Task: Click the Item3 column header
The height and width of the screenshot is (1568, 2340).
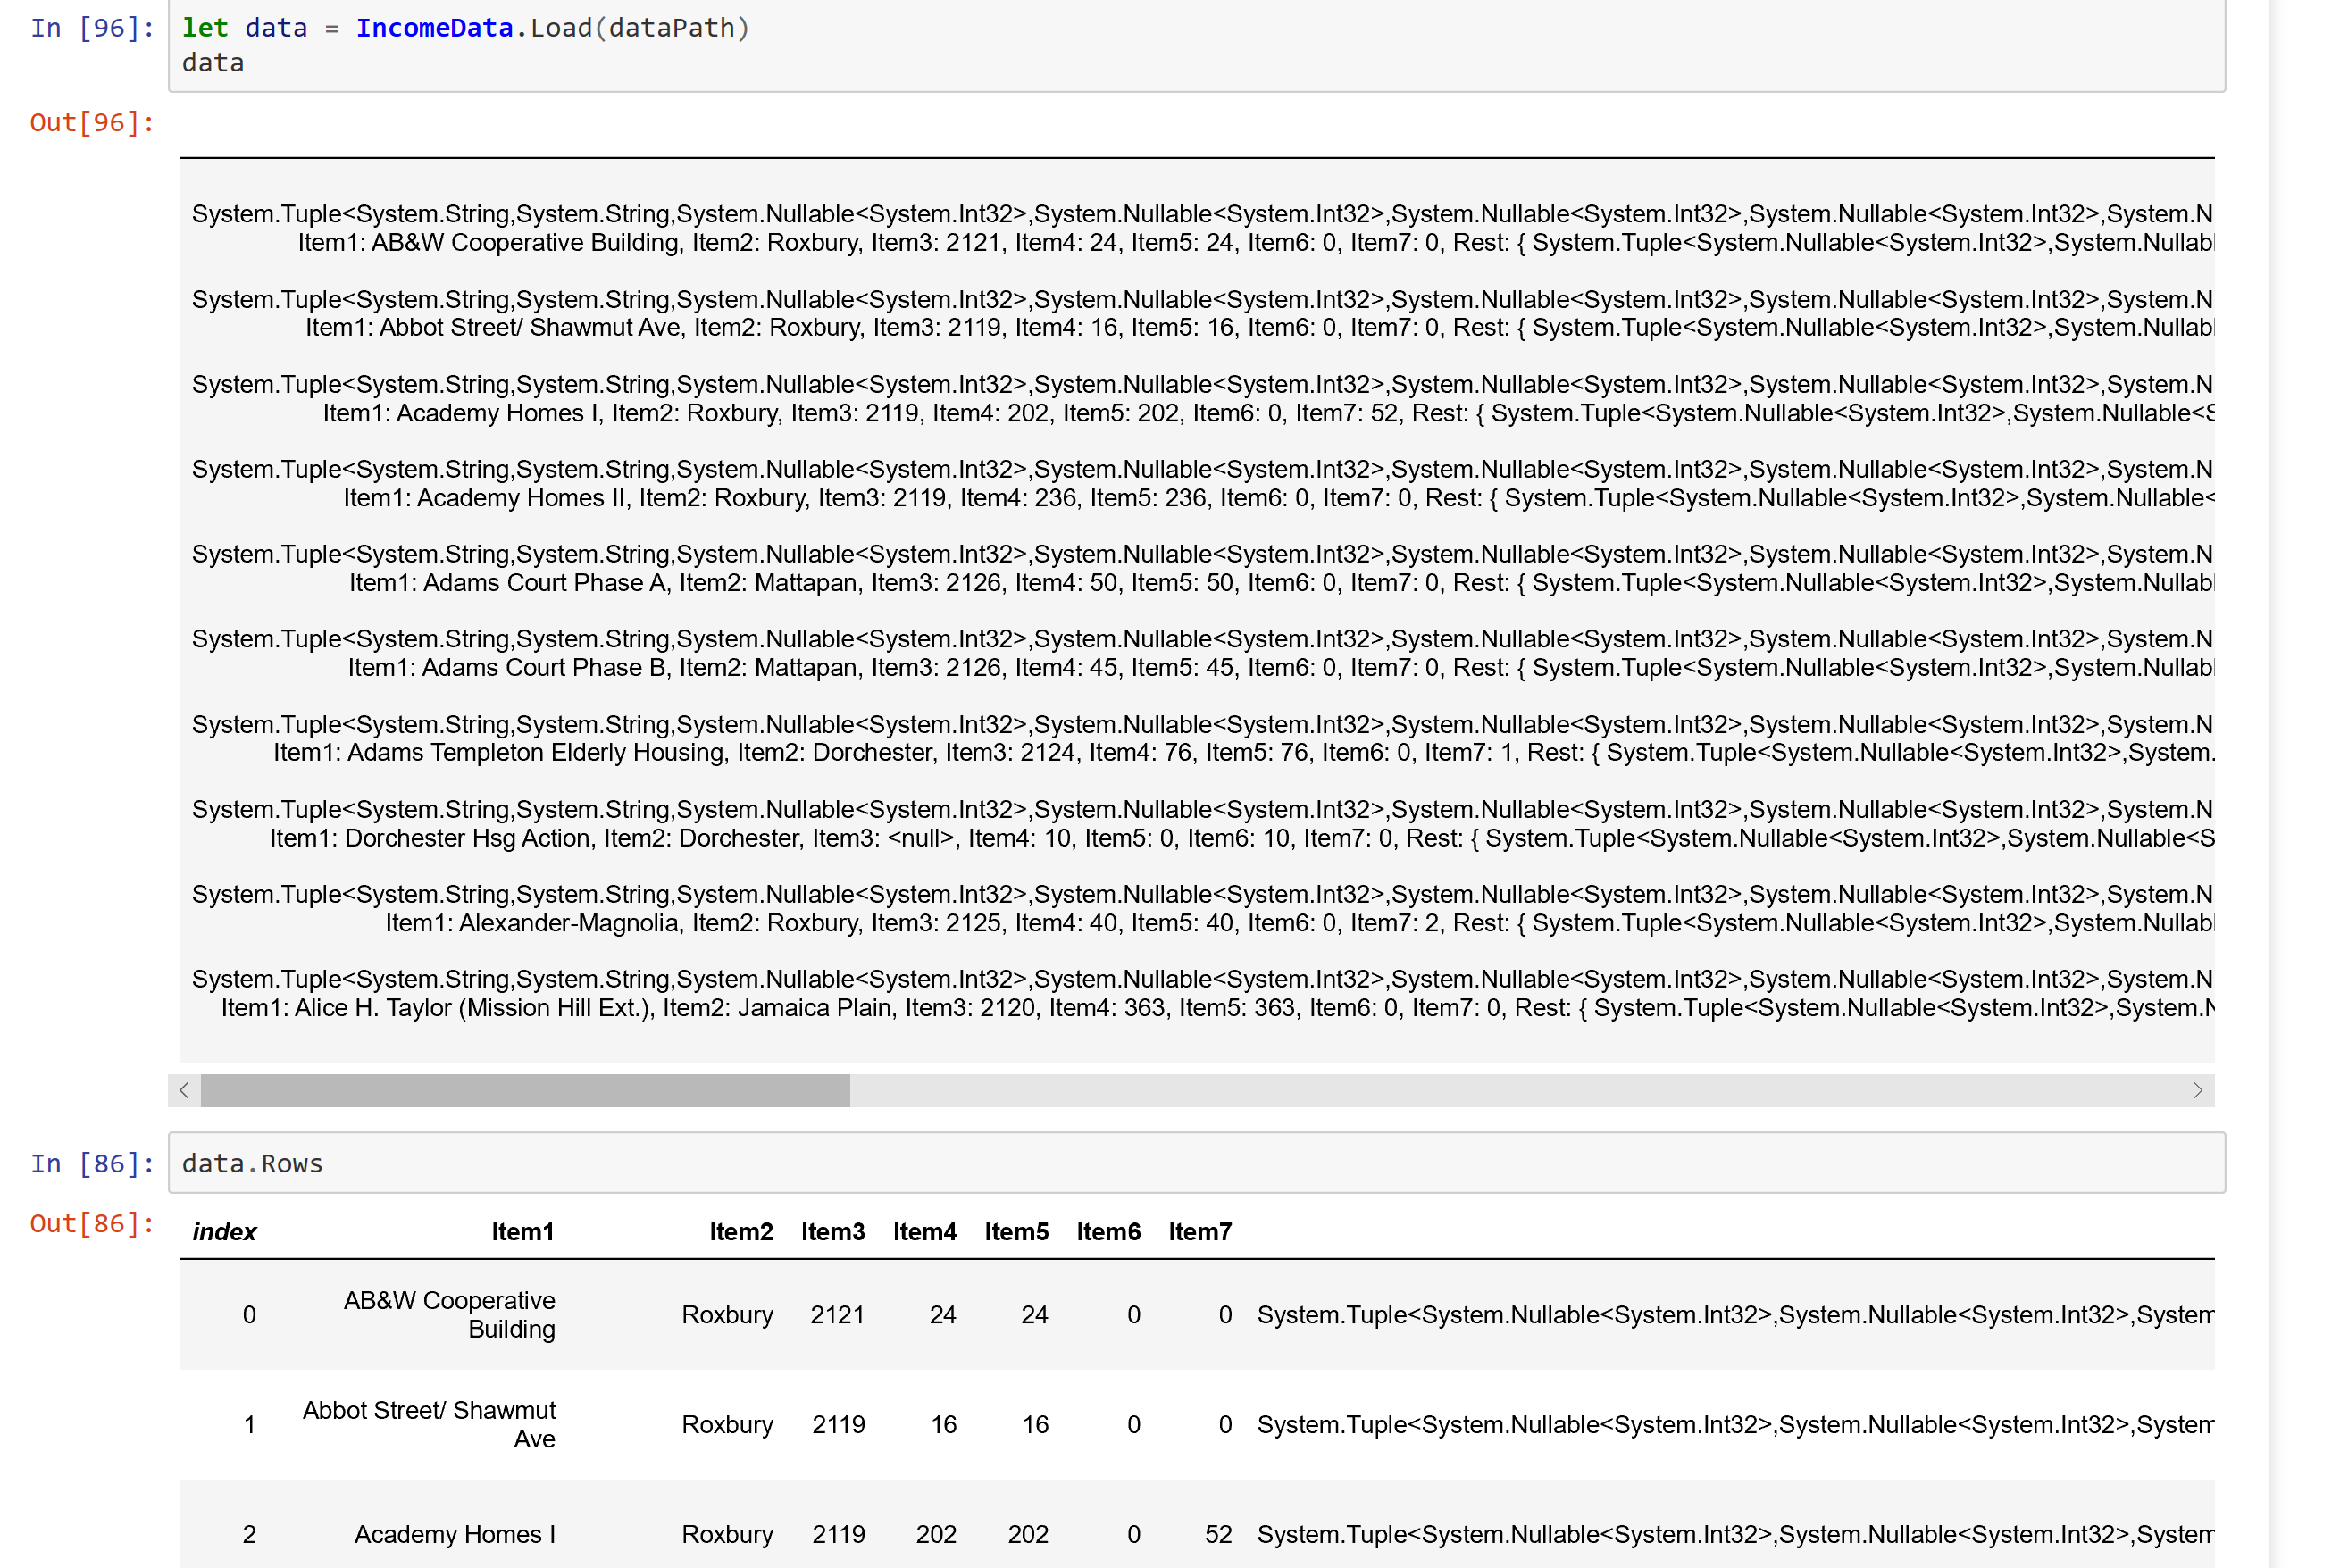Action: (833, 1231)
